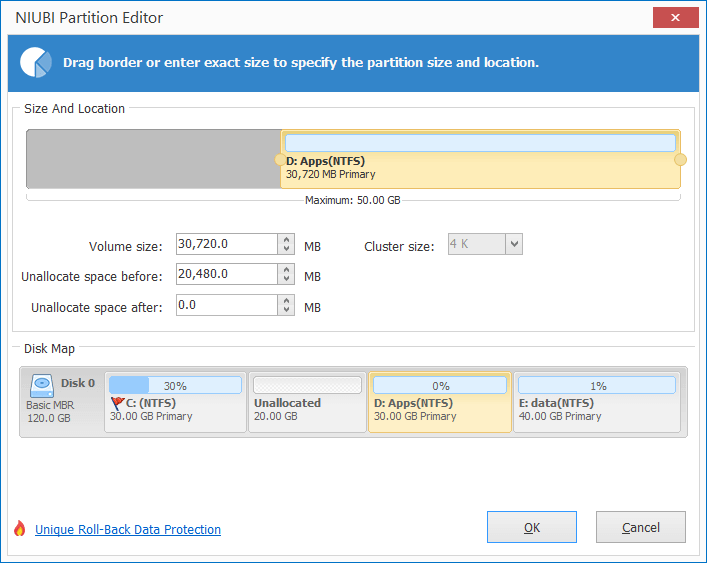
Task: Click the red flag icon beside C: (NTFS)
Action: (117, 403)
